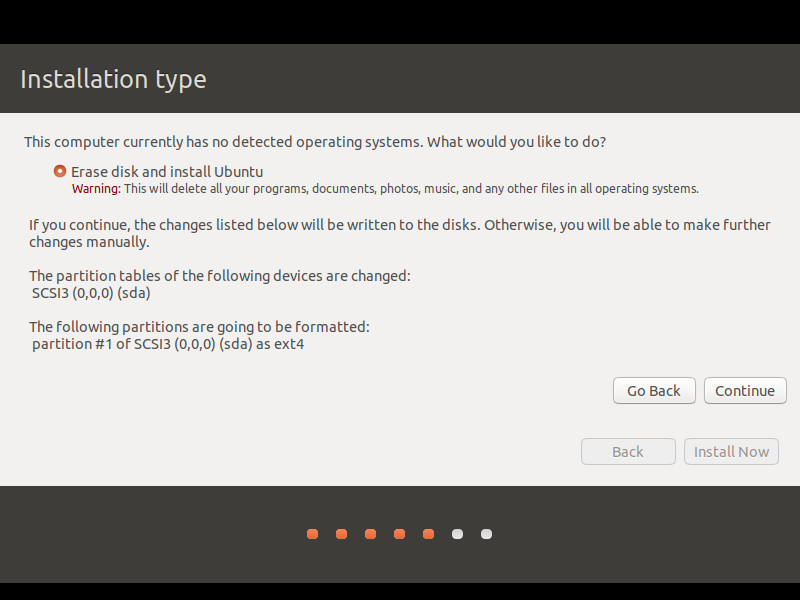Click the Installation type heading
Viewport: 800px width, 600px height.
113,79
